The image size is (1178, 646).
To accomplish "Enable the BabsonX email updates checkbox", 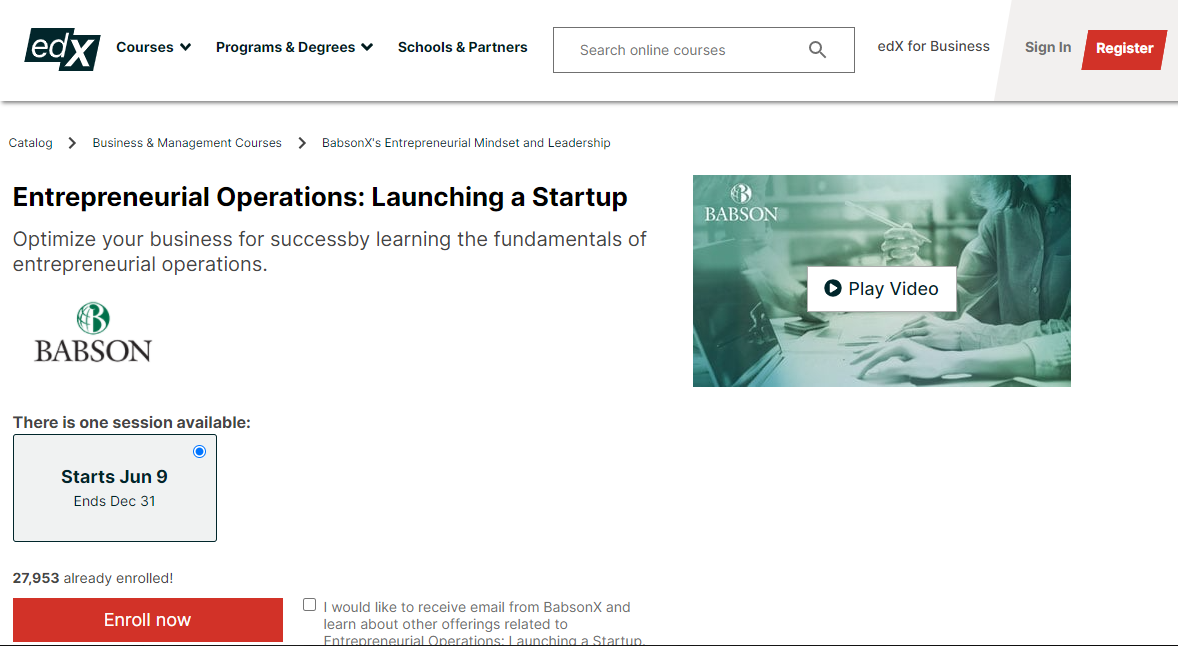I will tap(310, 603).
